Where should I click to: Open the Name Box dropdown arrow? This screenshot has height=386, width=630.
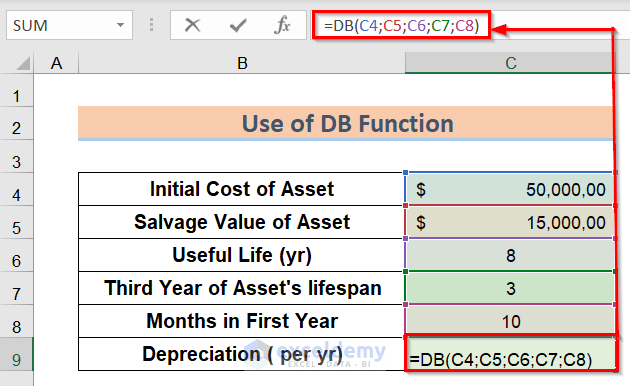click(x=120, y=25)
